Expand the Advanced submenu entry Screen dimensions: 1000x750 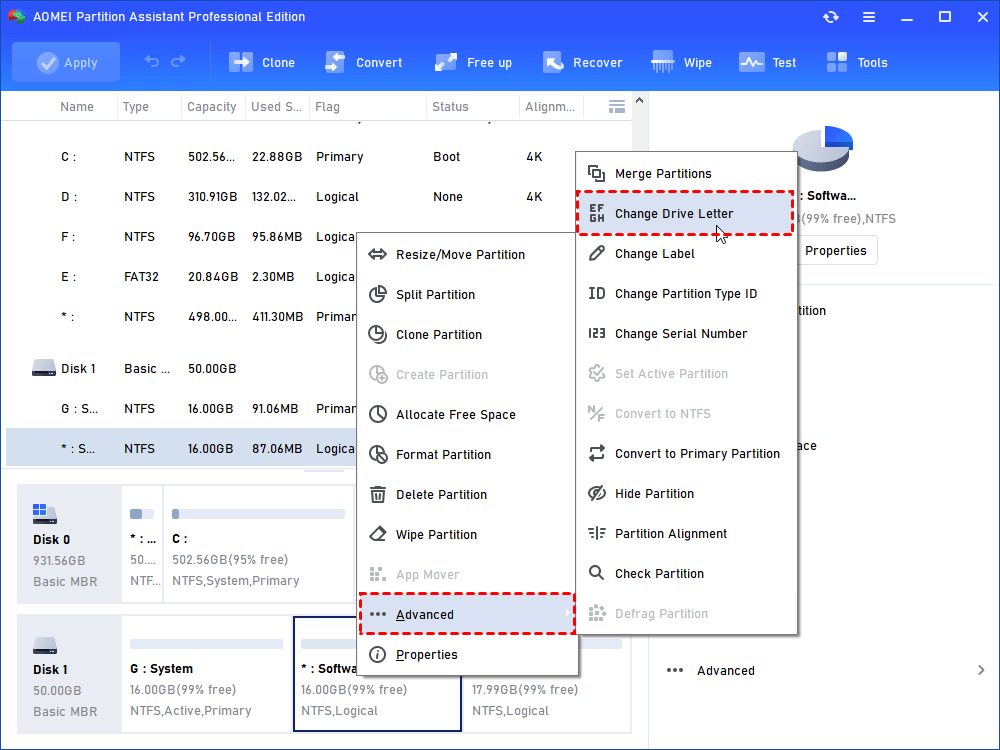467,614
